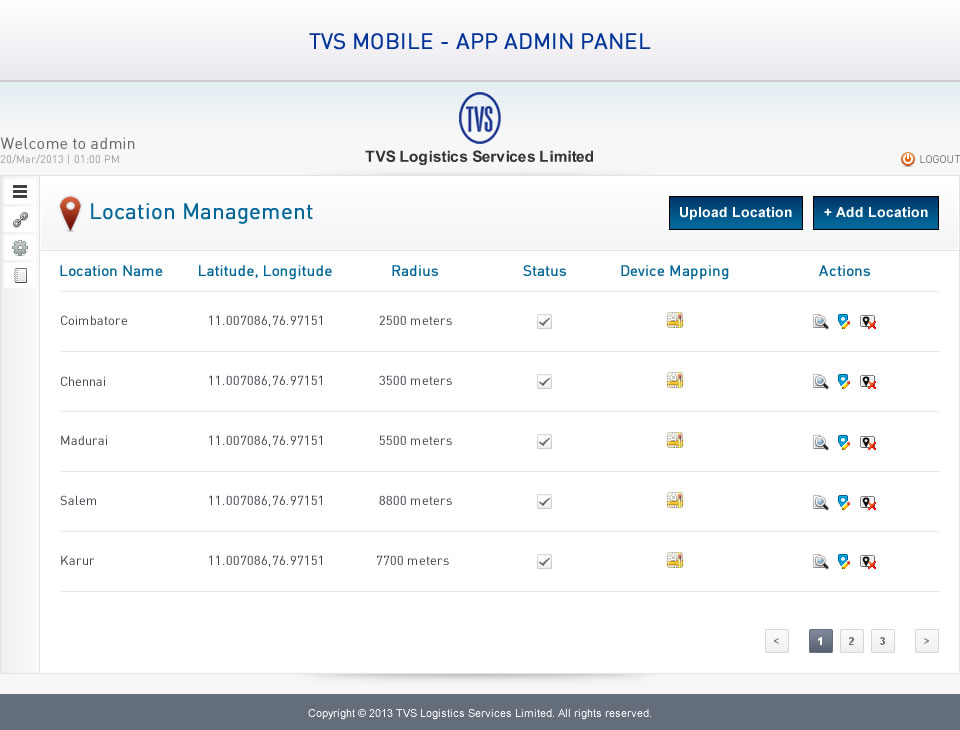
Task: Delete the Madurai location
Action: click(868, 442)
